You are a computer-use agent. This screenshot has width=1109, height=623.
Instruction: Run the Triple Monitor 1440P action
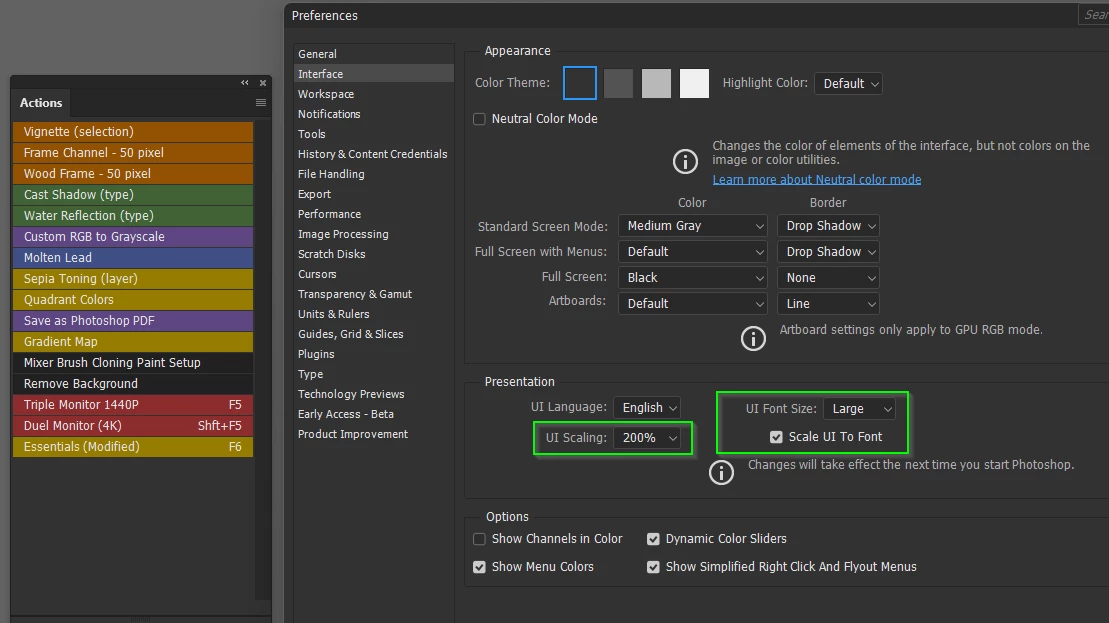[x=133, y=404]
